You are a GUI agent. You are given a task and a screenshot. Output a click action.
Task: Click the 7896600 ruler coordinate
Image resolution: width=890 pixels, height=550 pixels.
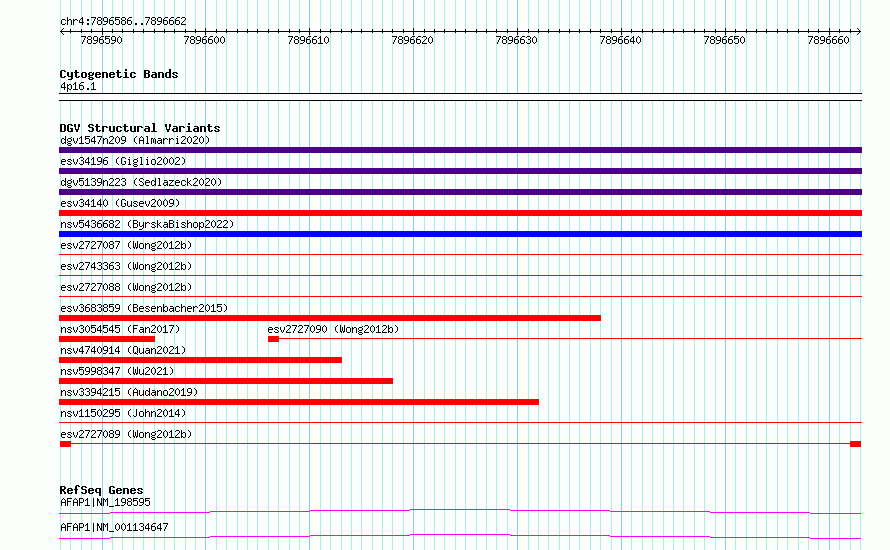click(205, 40)
